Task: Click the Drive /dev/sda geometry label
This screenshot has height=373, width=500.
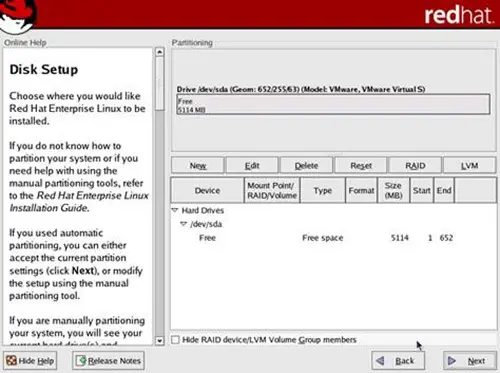Action: [x=301, y=89]
